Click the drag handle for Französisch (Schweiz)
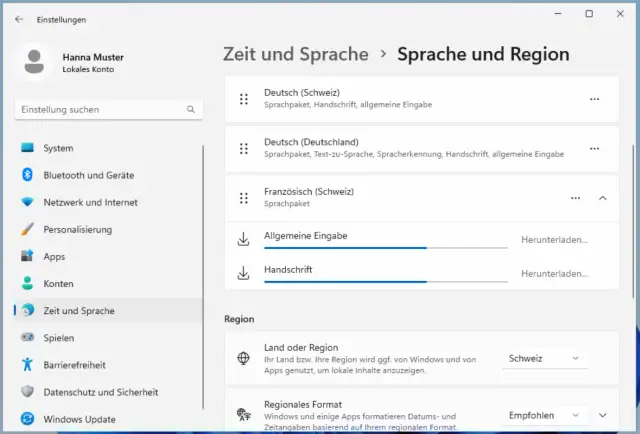Viewport: 640px width, 434px height. [244, 197]
